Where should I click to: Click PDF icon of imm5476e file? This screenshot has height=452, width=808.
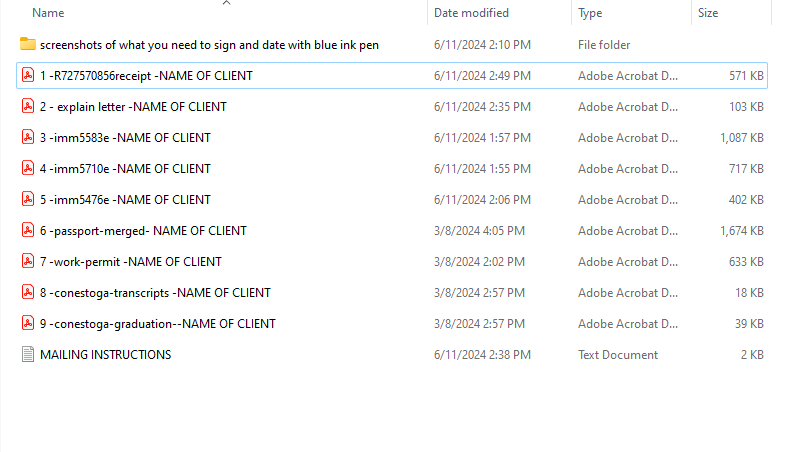[28, 200]
